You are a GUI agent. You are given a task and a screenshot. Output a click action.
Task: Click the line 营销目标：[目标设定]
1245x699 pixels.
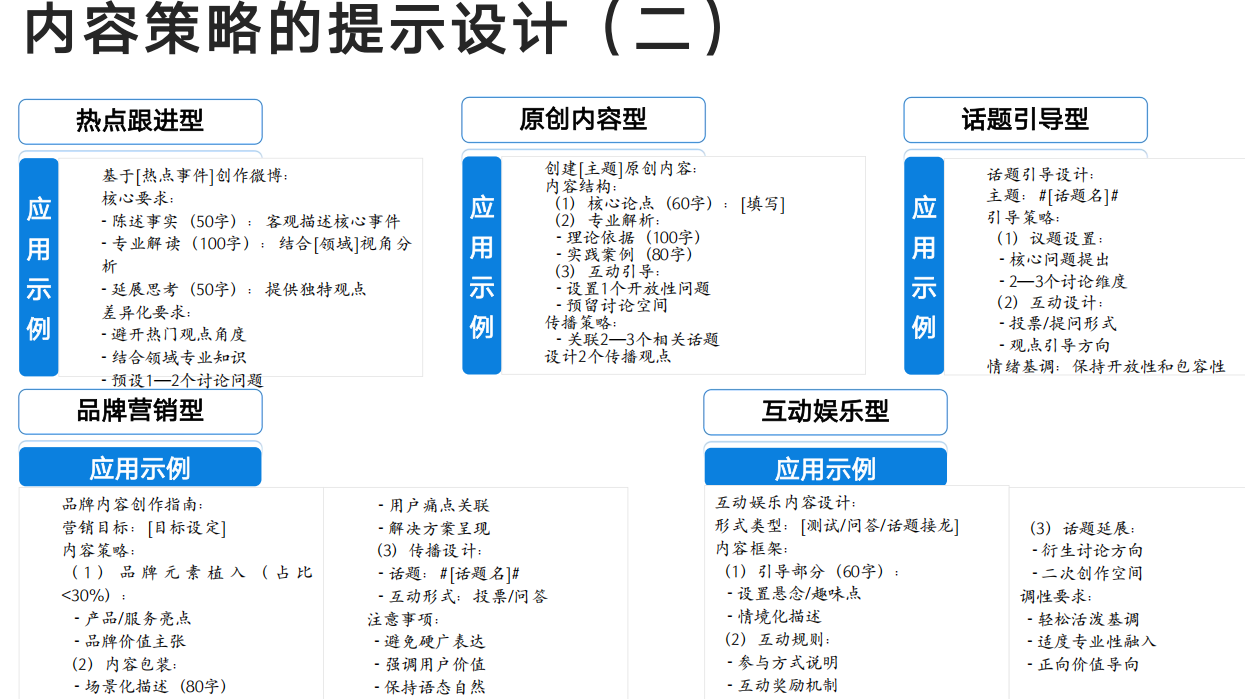tap(144, 528)
